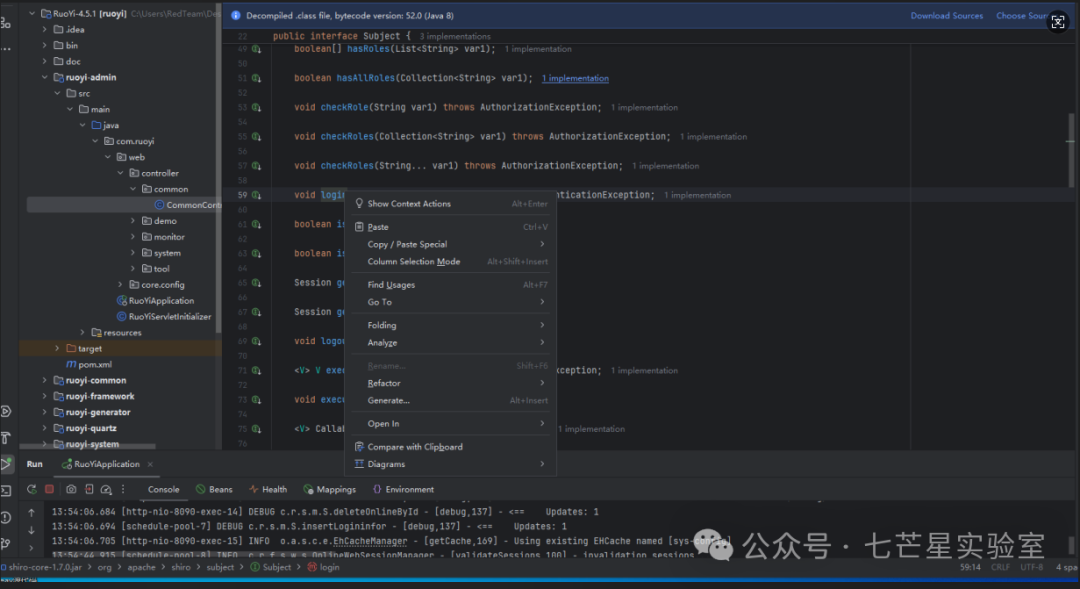The height and width of the screenshot is (589, 1080).
Task: Click the camera thread dump icon
Action: coord(71,489)
